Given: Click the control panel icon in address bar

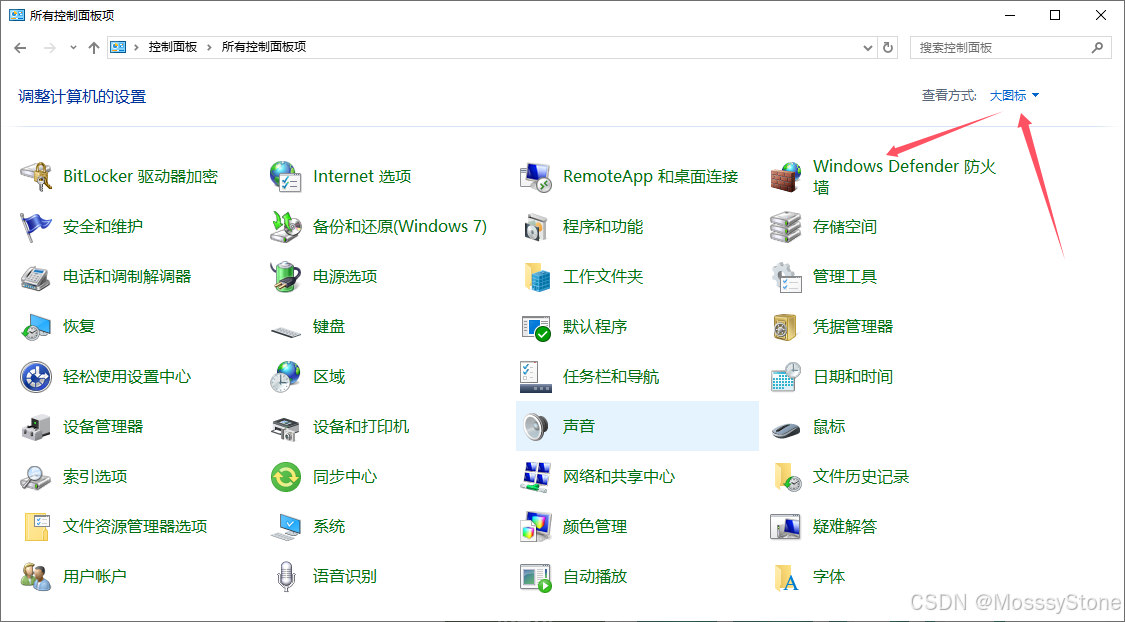Looking at the screenshot, I should [x=118, y=47].
